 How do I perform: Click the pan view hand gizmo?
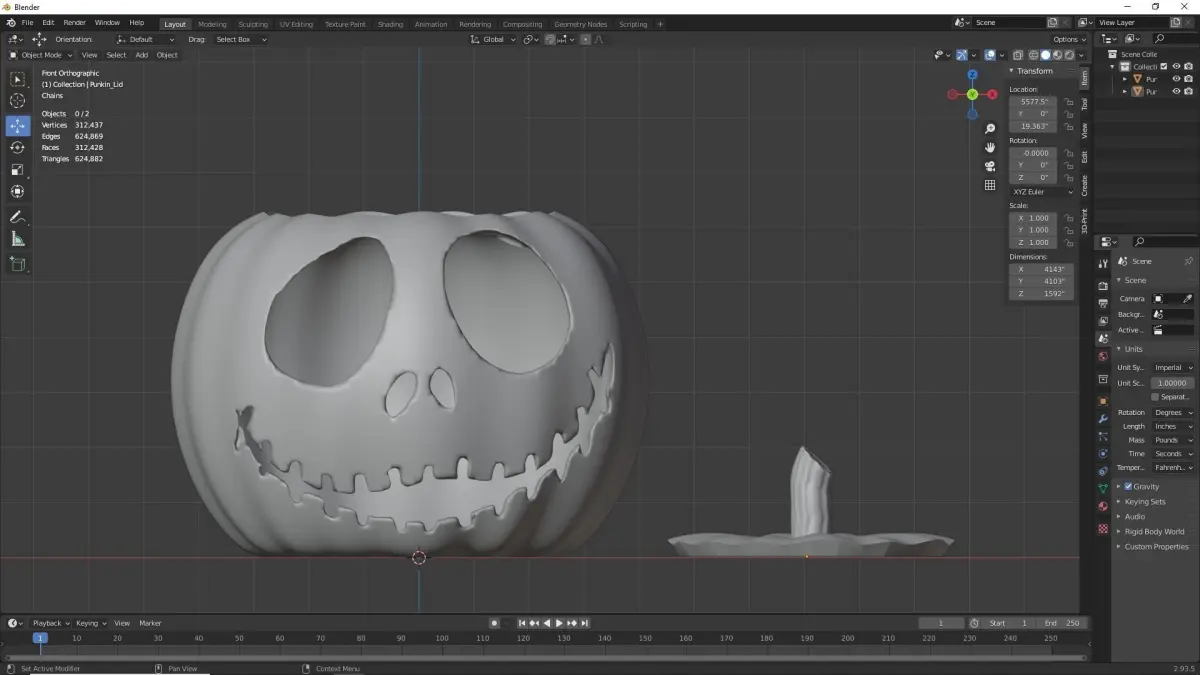[990, 147]
